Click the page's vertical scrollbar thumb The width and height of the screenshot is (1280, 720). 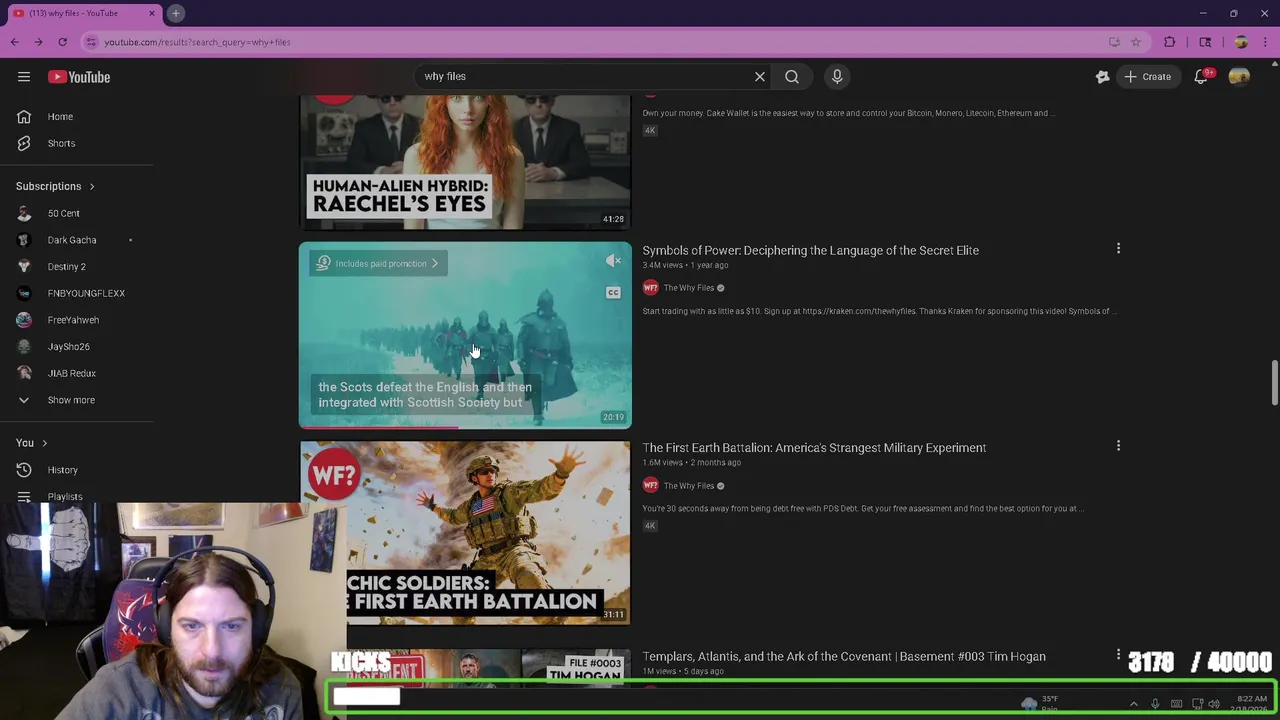point(1274,383)
